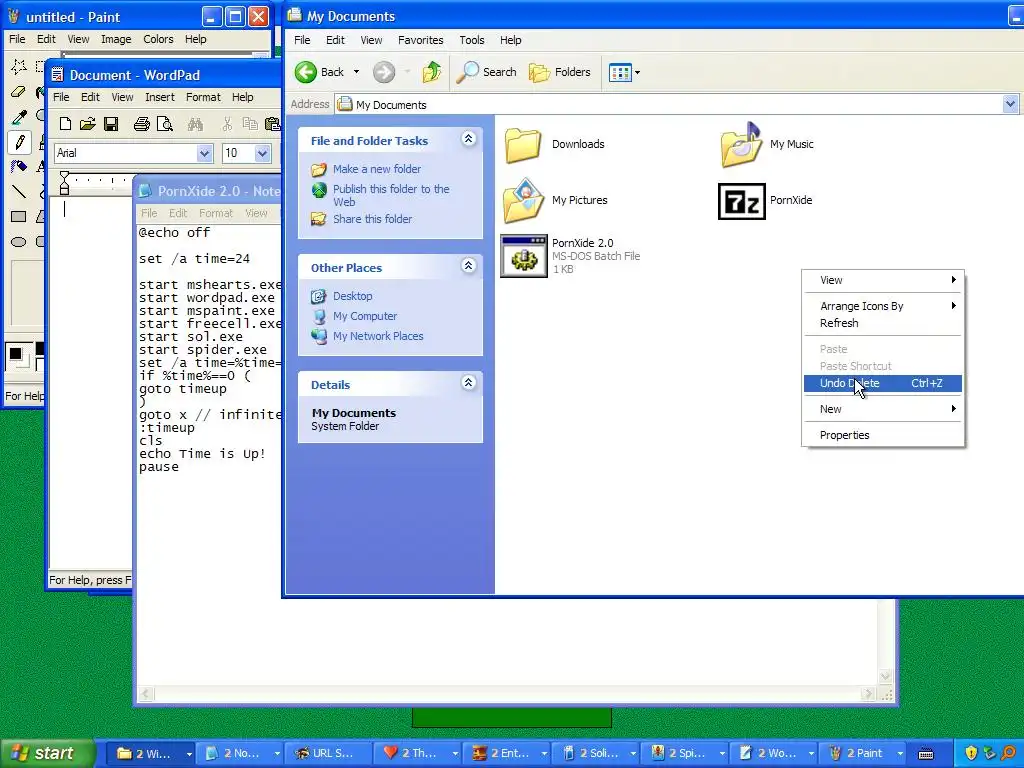This screenshot has height=768, width=1024.
Task: Click the New document icon in WordPad
Action: click(x=65, y=123)
